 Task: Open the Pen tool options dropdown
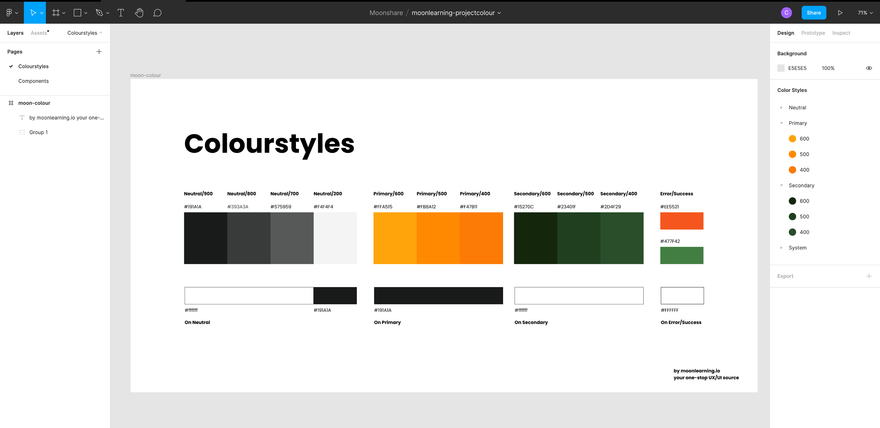(108, 13)
